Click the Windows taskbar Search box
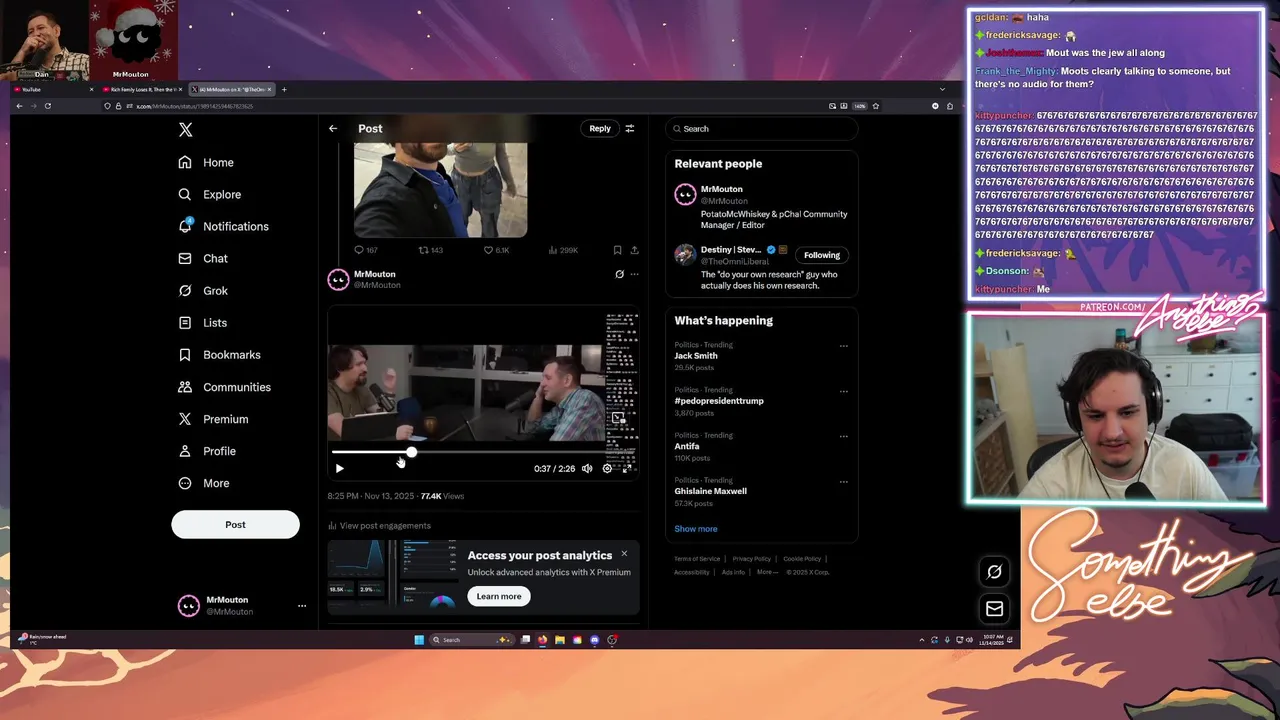1280x720 pixels. (x=470, y=640)
